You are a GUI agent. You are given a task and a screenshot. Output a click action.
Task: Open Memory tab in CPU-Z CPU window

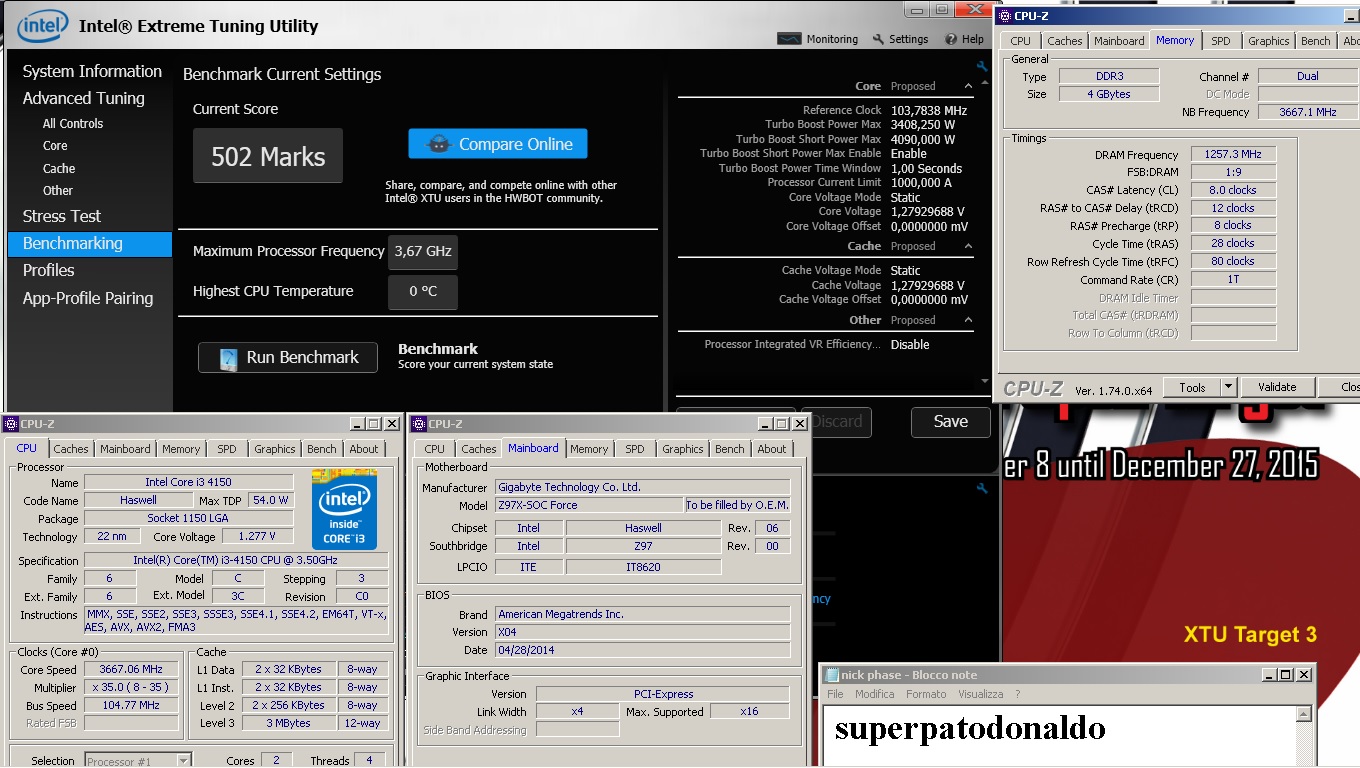181,449
